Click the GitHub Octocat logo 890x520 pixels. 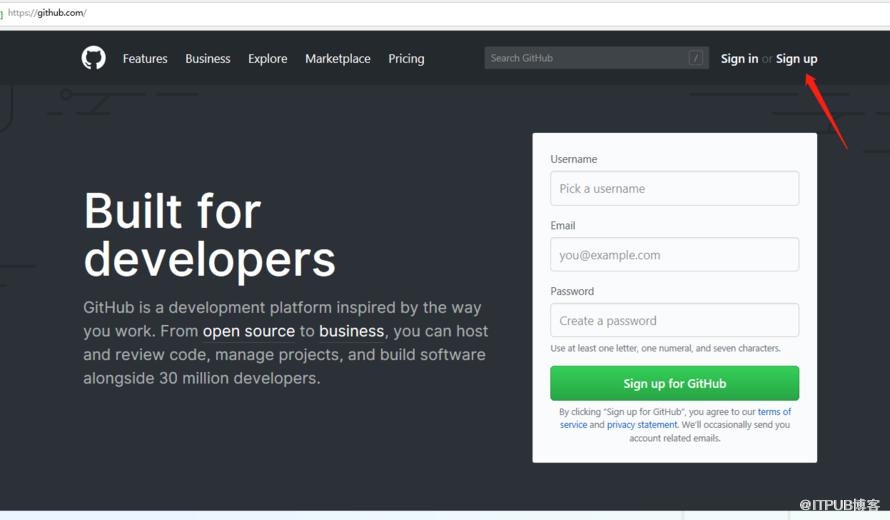coord(94,58)
